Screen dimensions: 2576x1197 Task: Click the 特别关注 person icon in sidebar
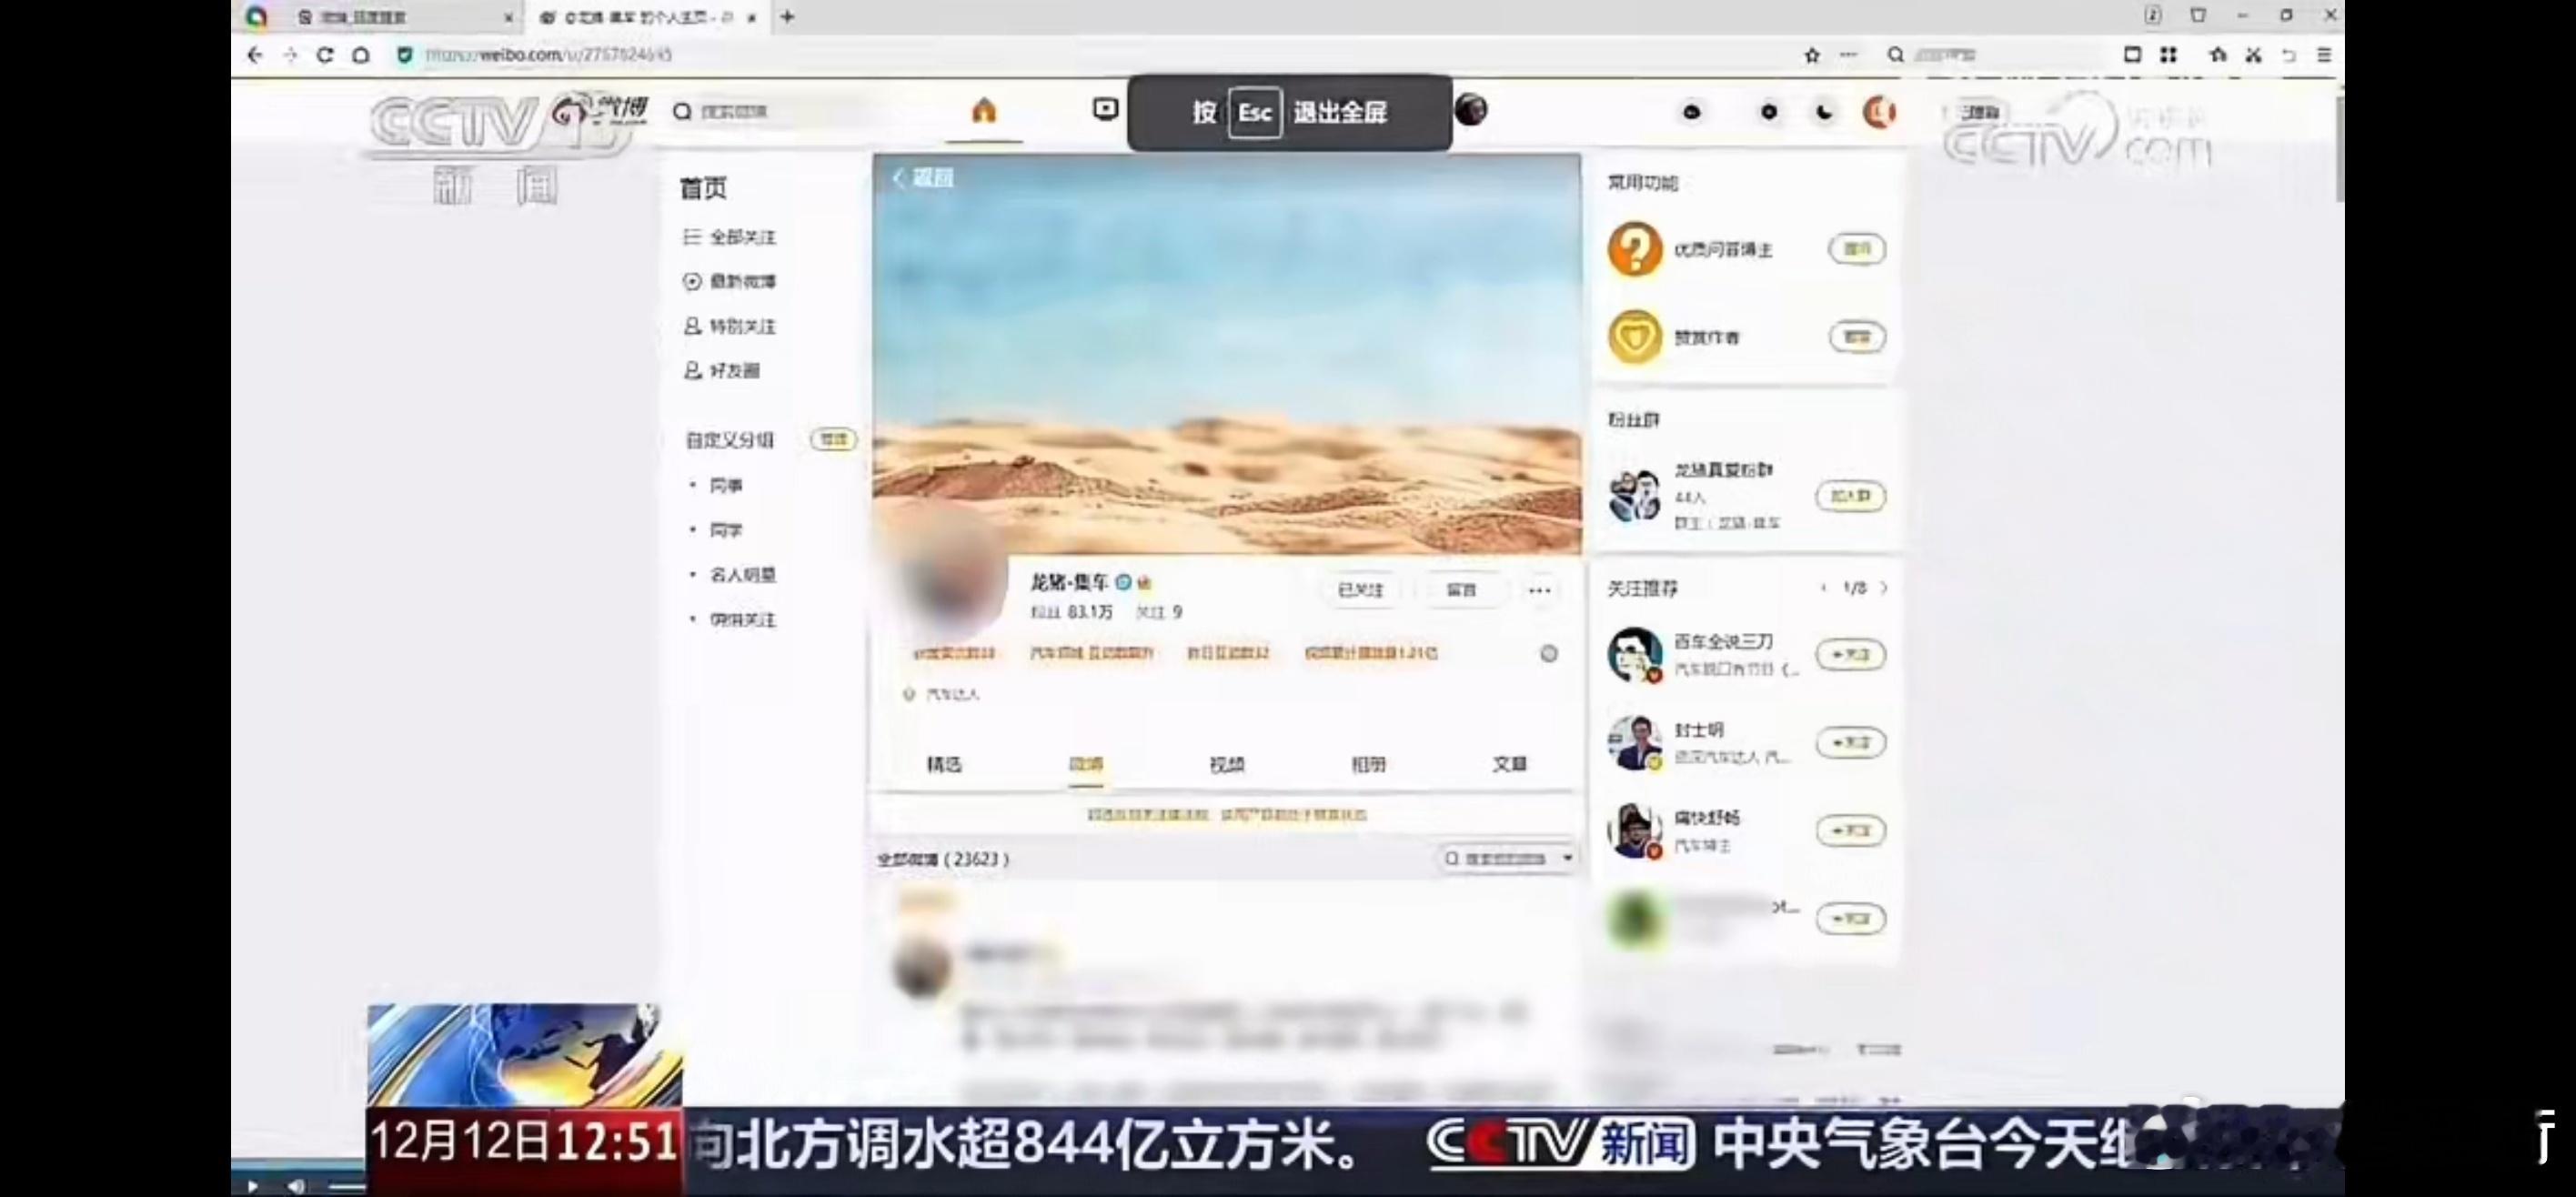(691, 326)
